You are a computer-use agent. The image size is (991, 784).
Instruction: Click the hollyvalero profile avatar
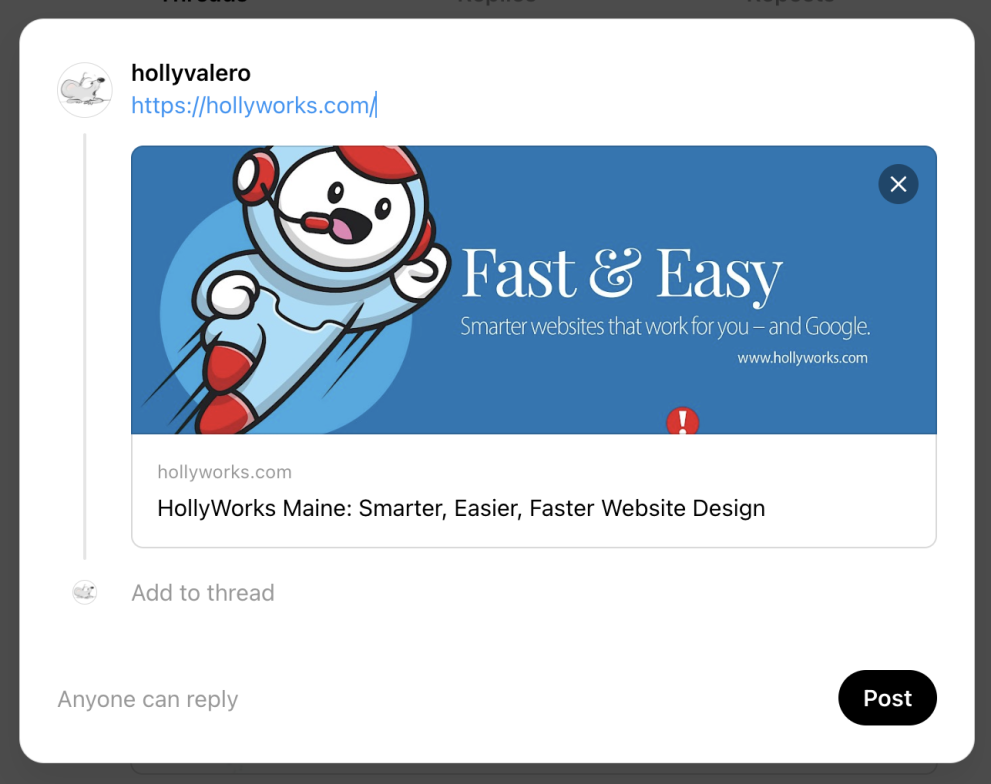(84, 90)
